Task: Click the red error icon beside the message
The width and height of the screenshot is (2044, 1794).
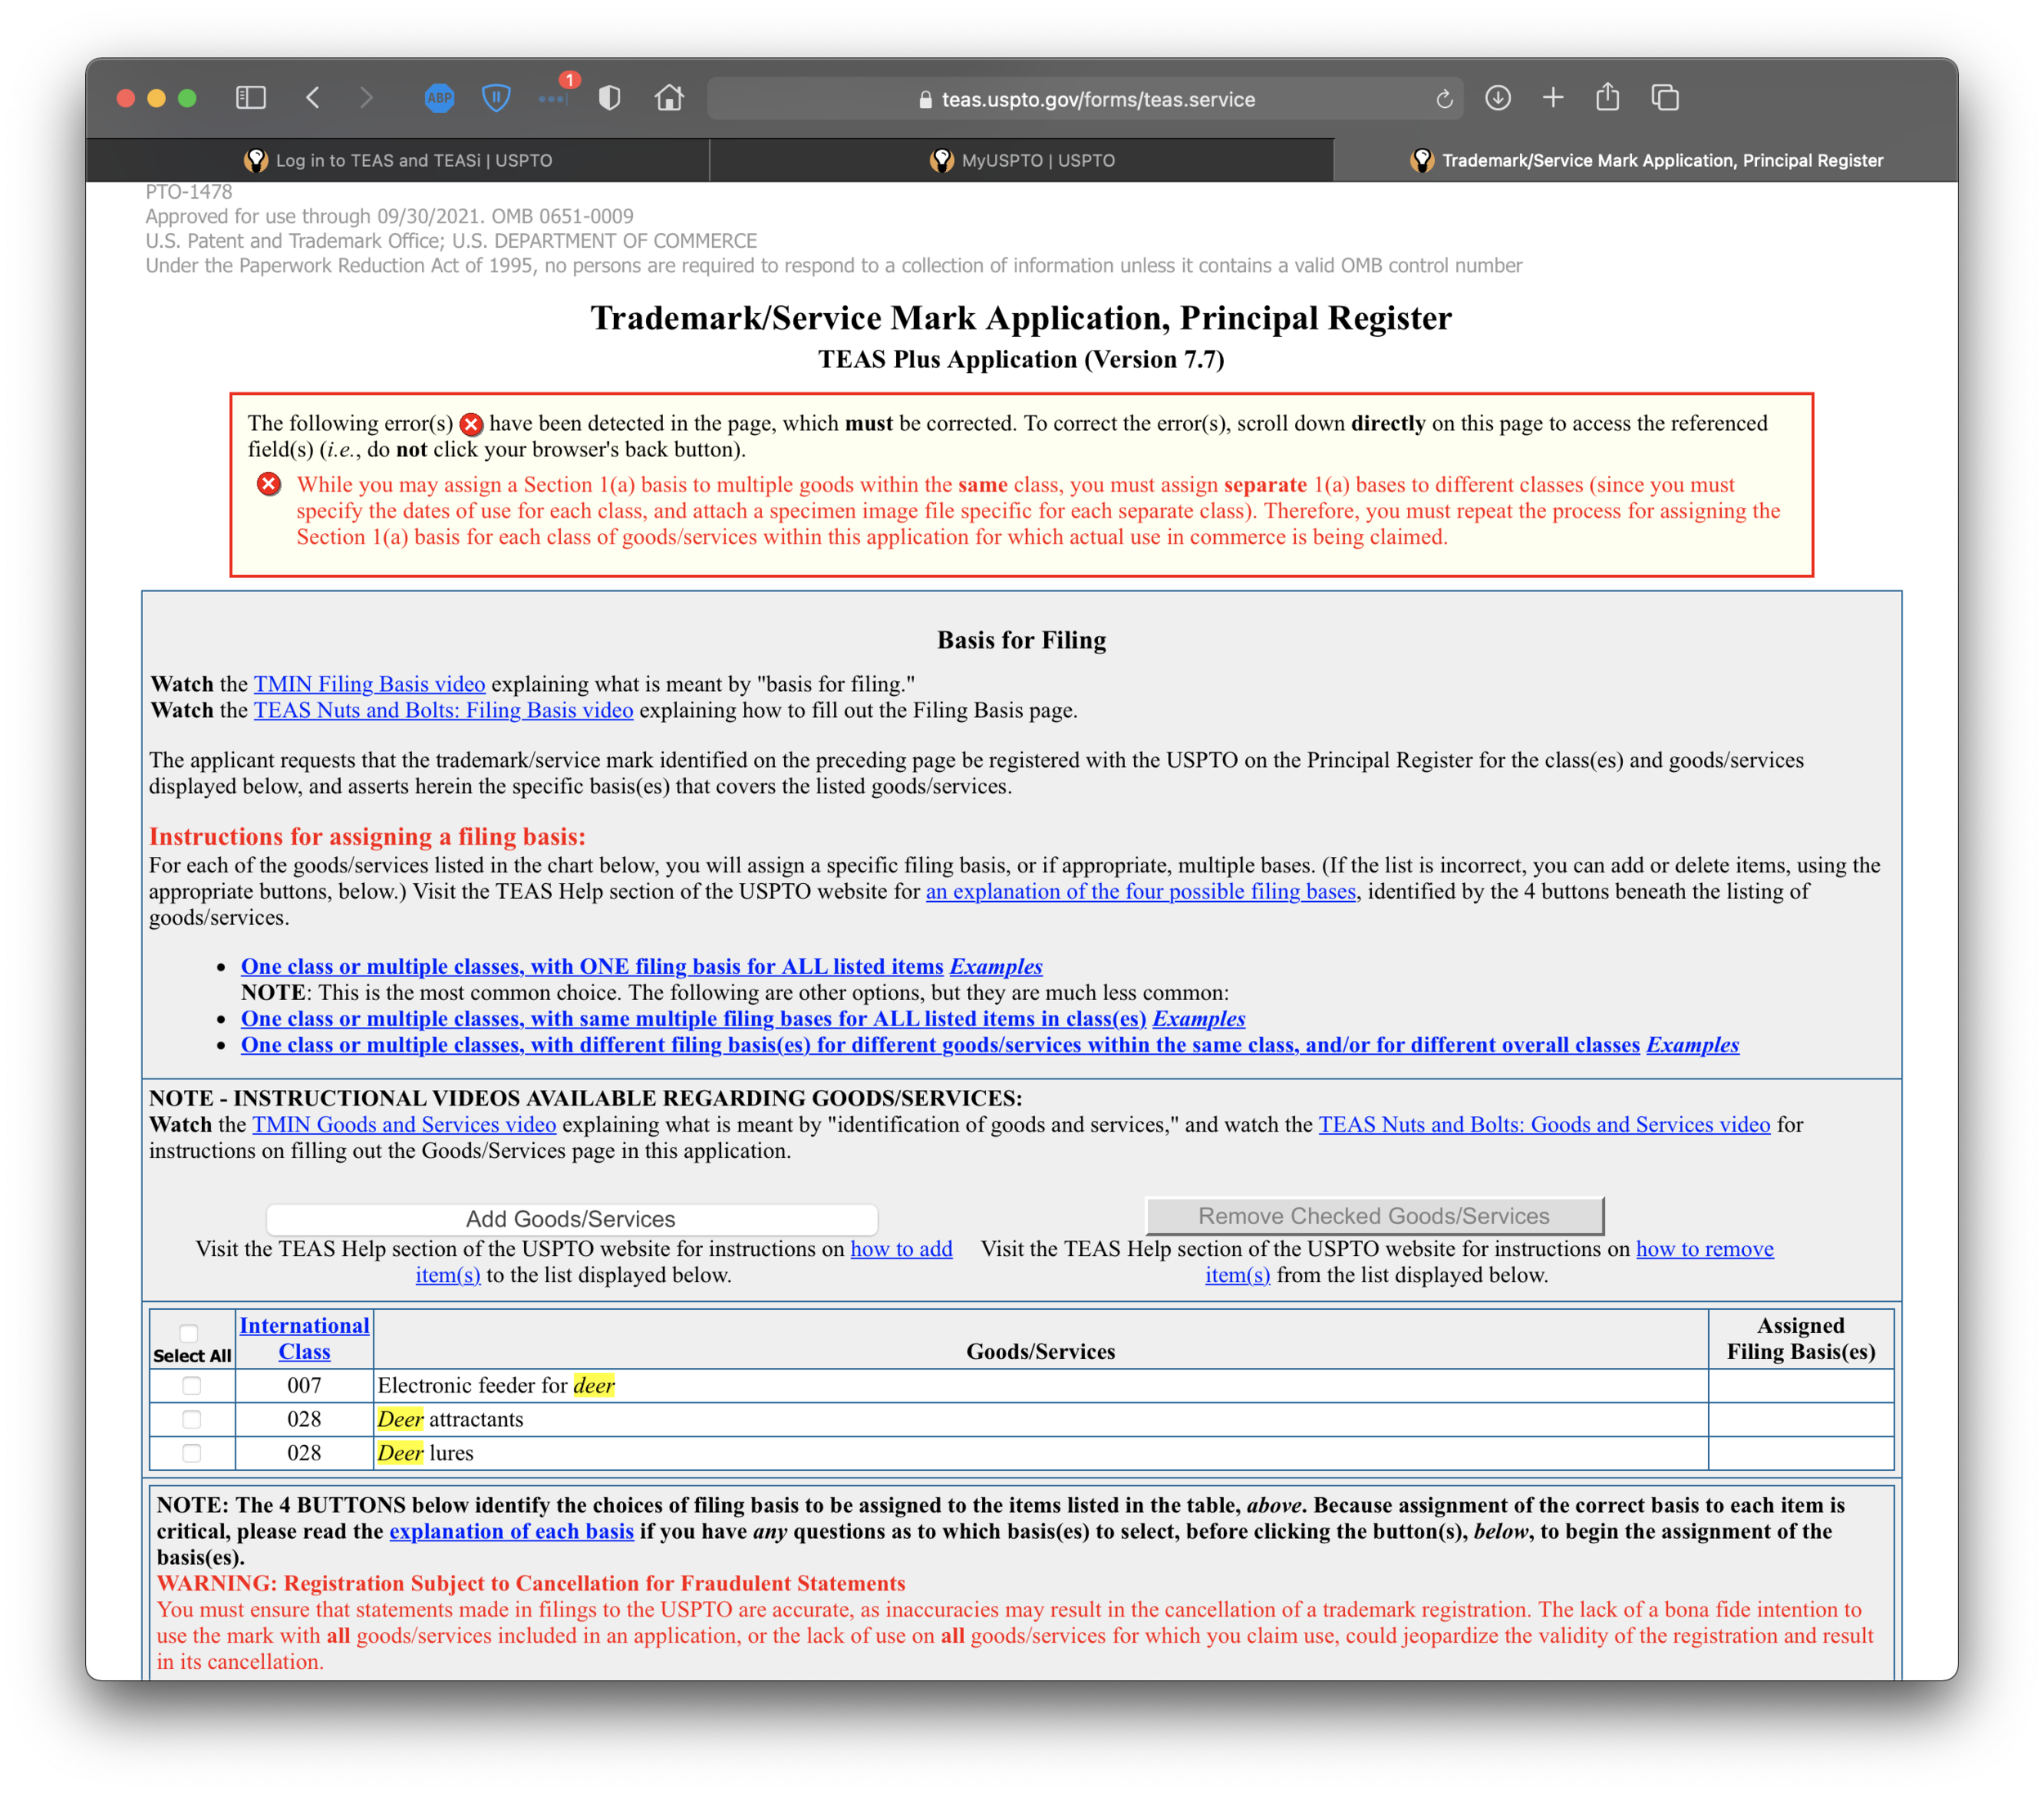Action: coord(269,484)
